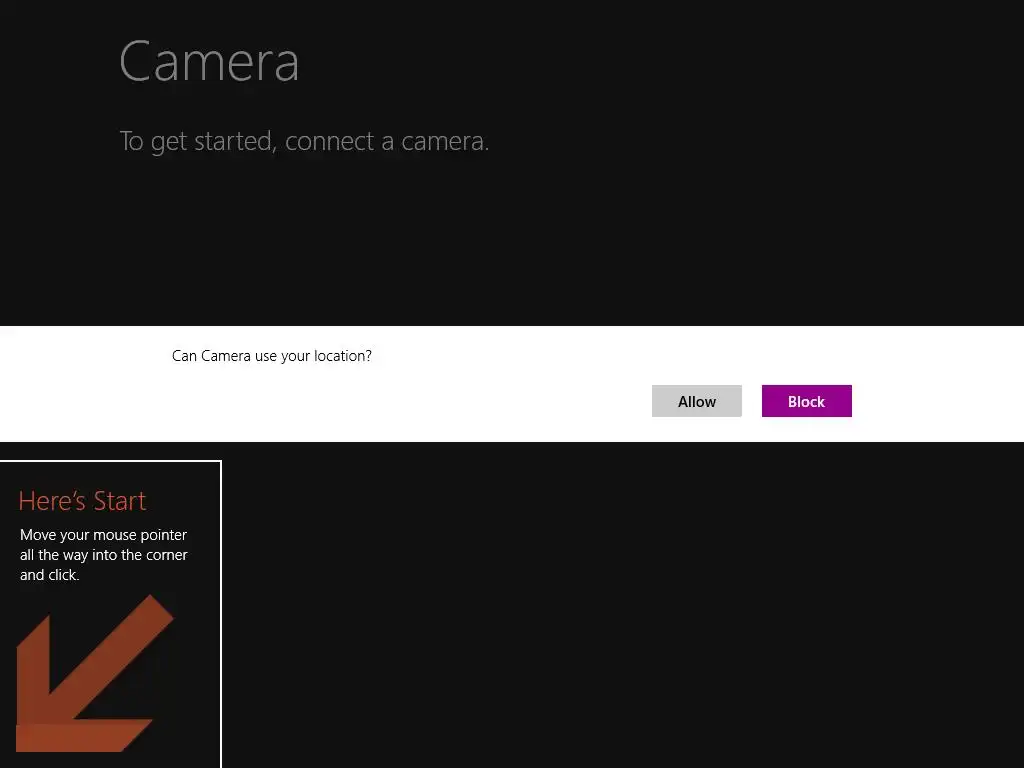Click the "Here's Start" heading

pyautogui.click(x=82, y=500)
